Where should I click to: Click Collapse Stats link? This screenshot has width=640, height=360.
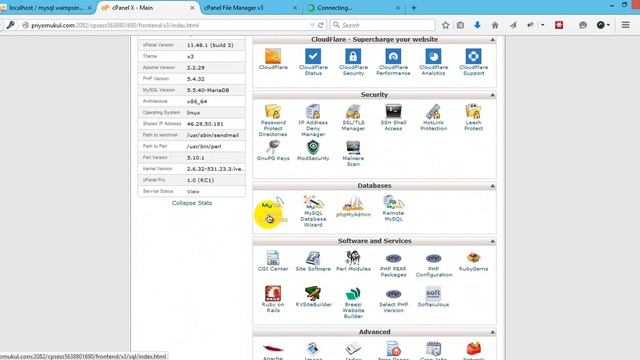tap(192, 203)
